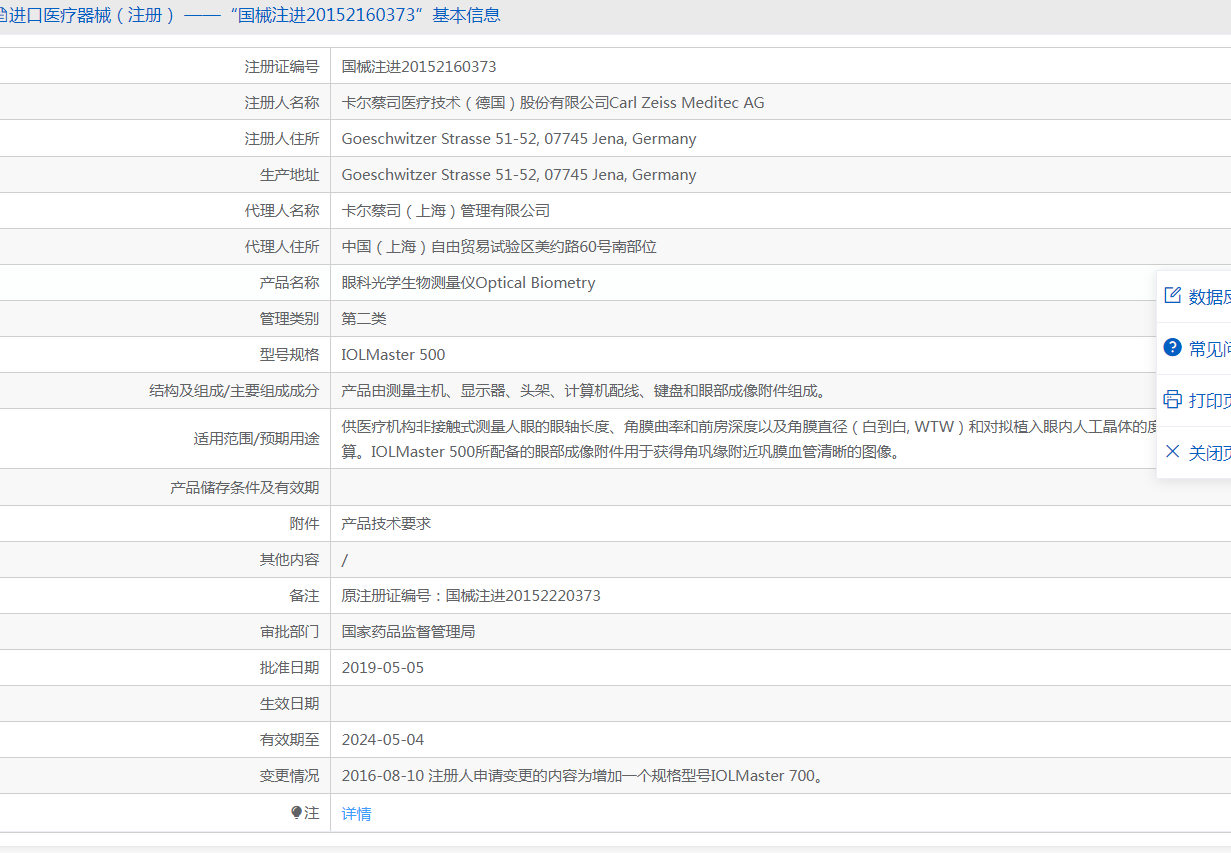Click the approving authority 国家药品监督管理局
The width and height of the screenshot is (1231, 853).
(x=408, y=632)
